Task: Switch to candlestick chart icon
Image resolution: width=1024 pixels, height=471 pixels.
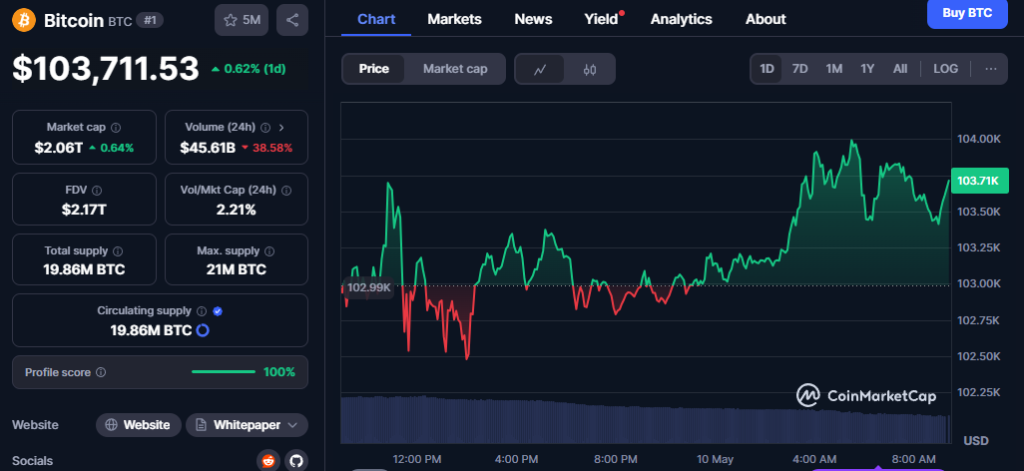Action: (x=590, y=69)
